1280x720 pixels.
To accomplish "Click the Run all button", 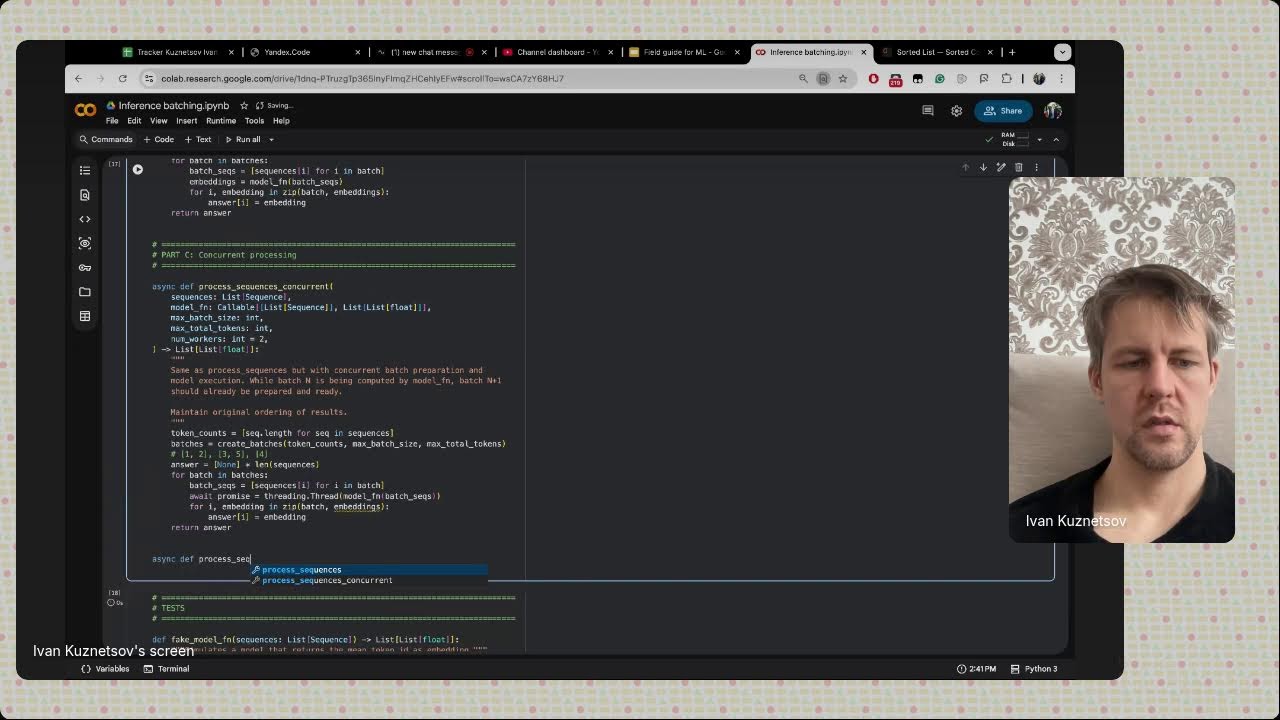I will 243,139.
